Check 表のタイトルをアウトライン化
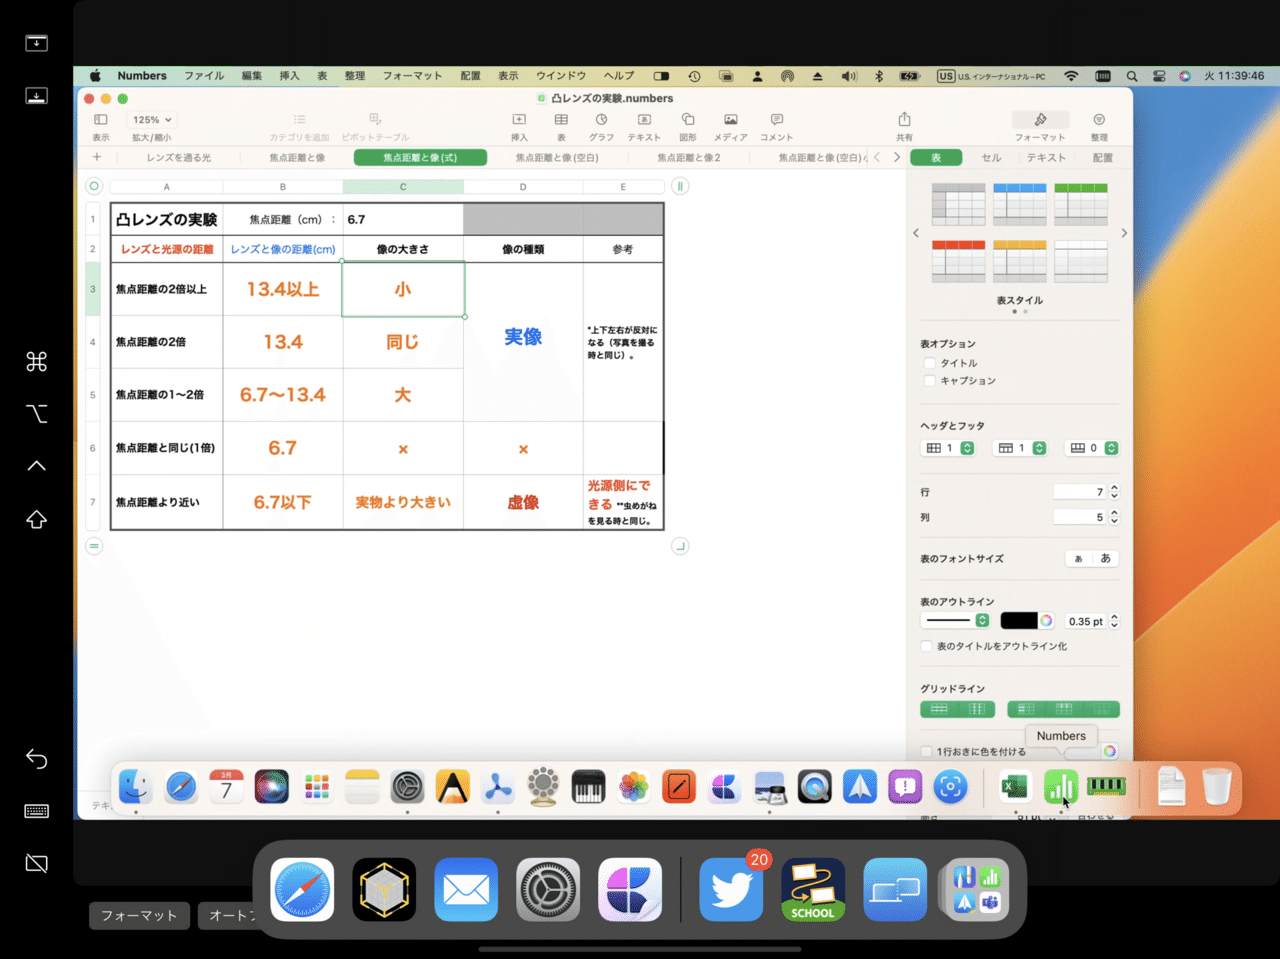Viewport: 1280px width, 959px height. tap(927, 646)
